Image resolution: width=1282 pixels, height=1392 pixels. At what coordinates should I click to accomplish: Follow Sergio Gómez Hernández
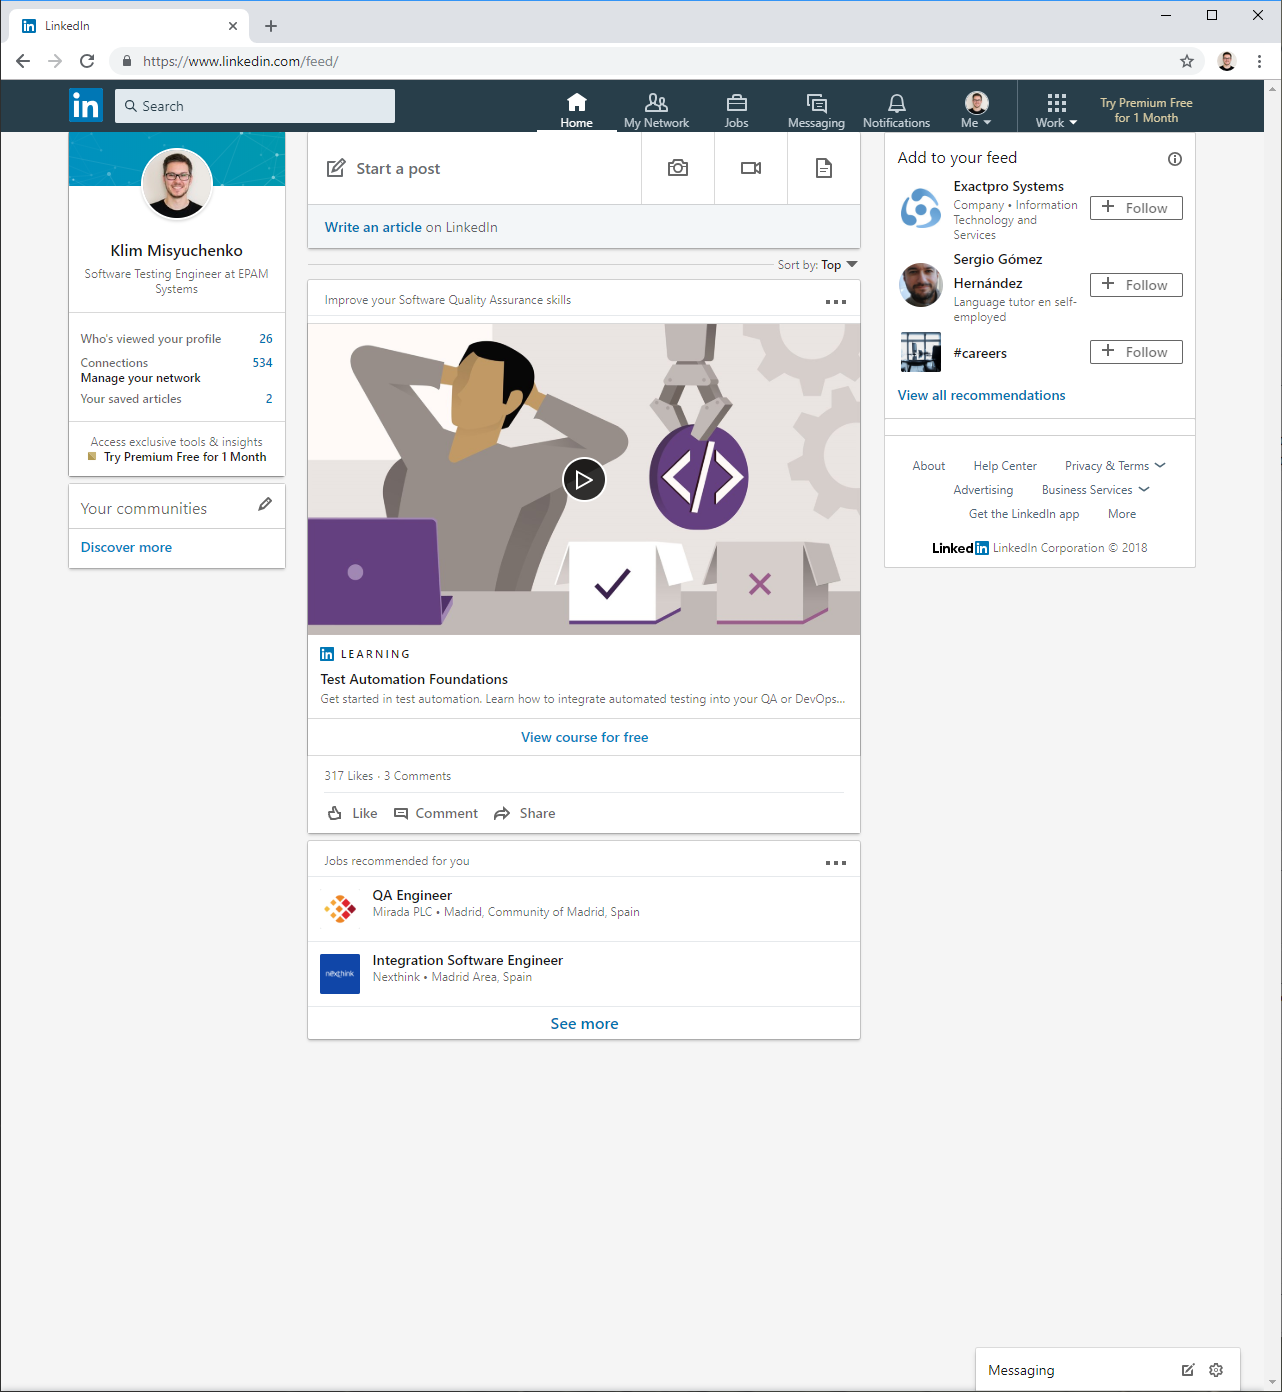1136,285
